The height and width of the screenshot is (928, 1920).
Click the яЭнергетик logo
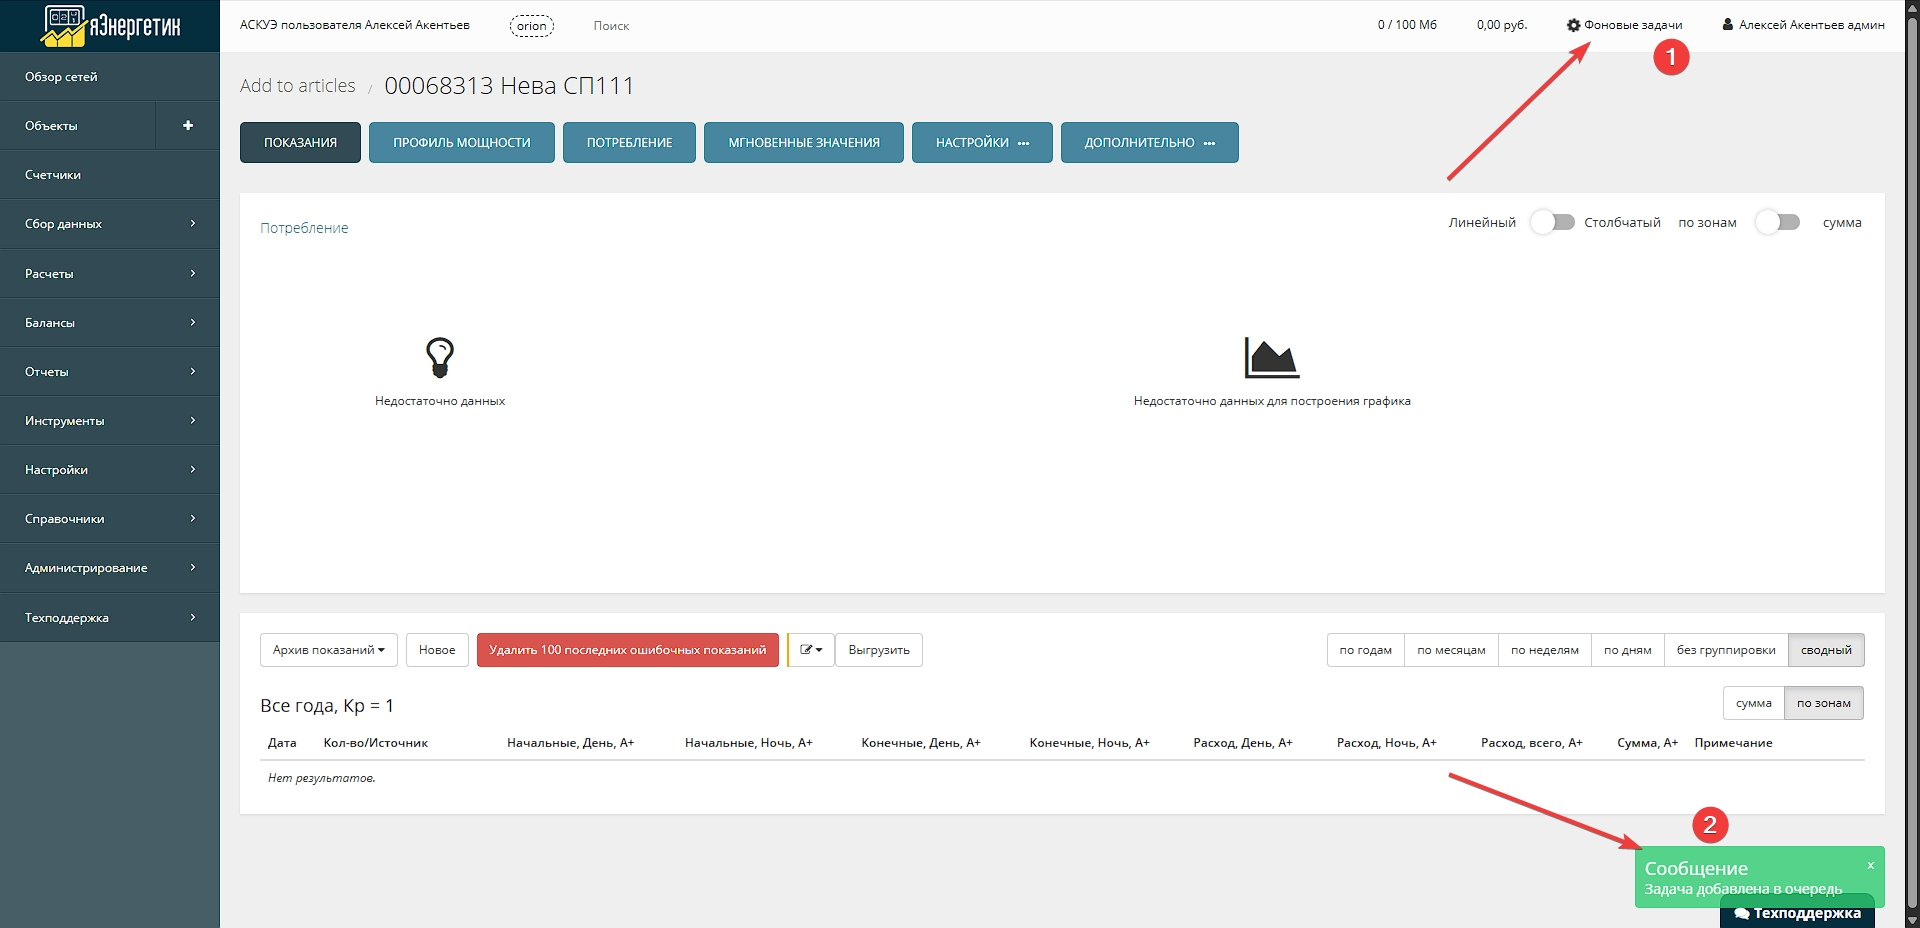110,26
